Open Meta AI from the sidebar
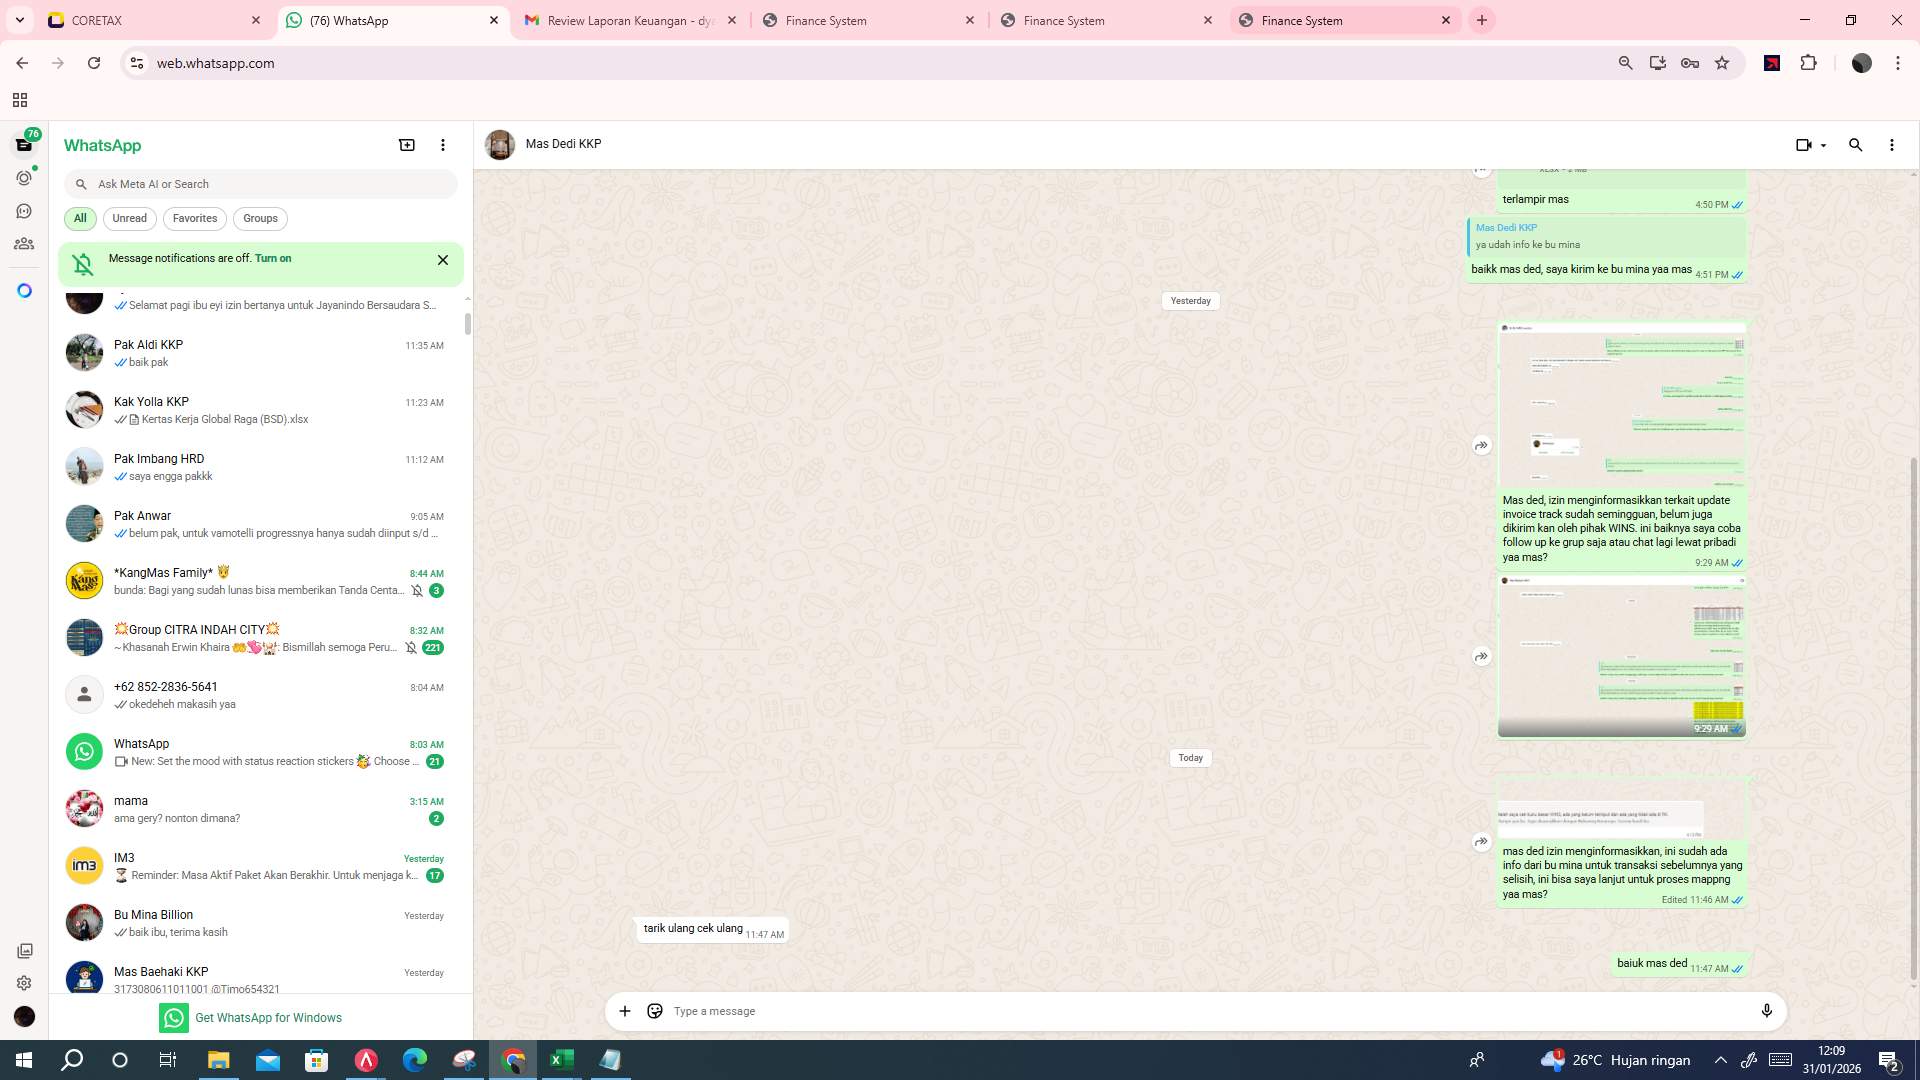This screenshot has width=1920, height=1080. coord(24,290)
